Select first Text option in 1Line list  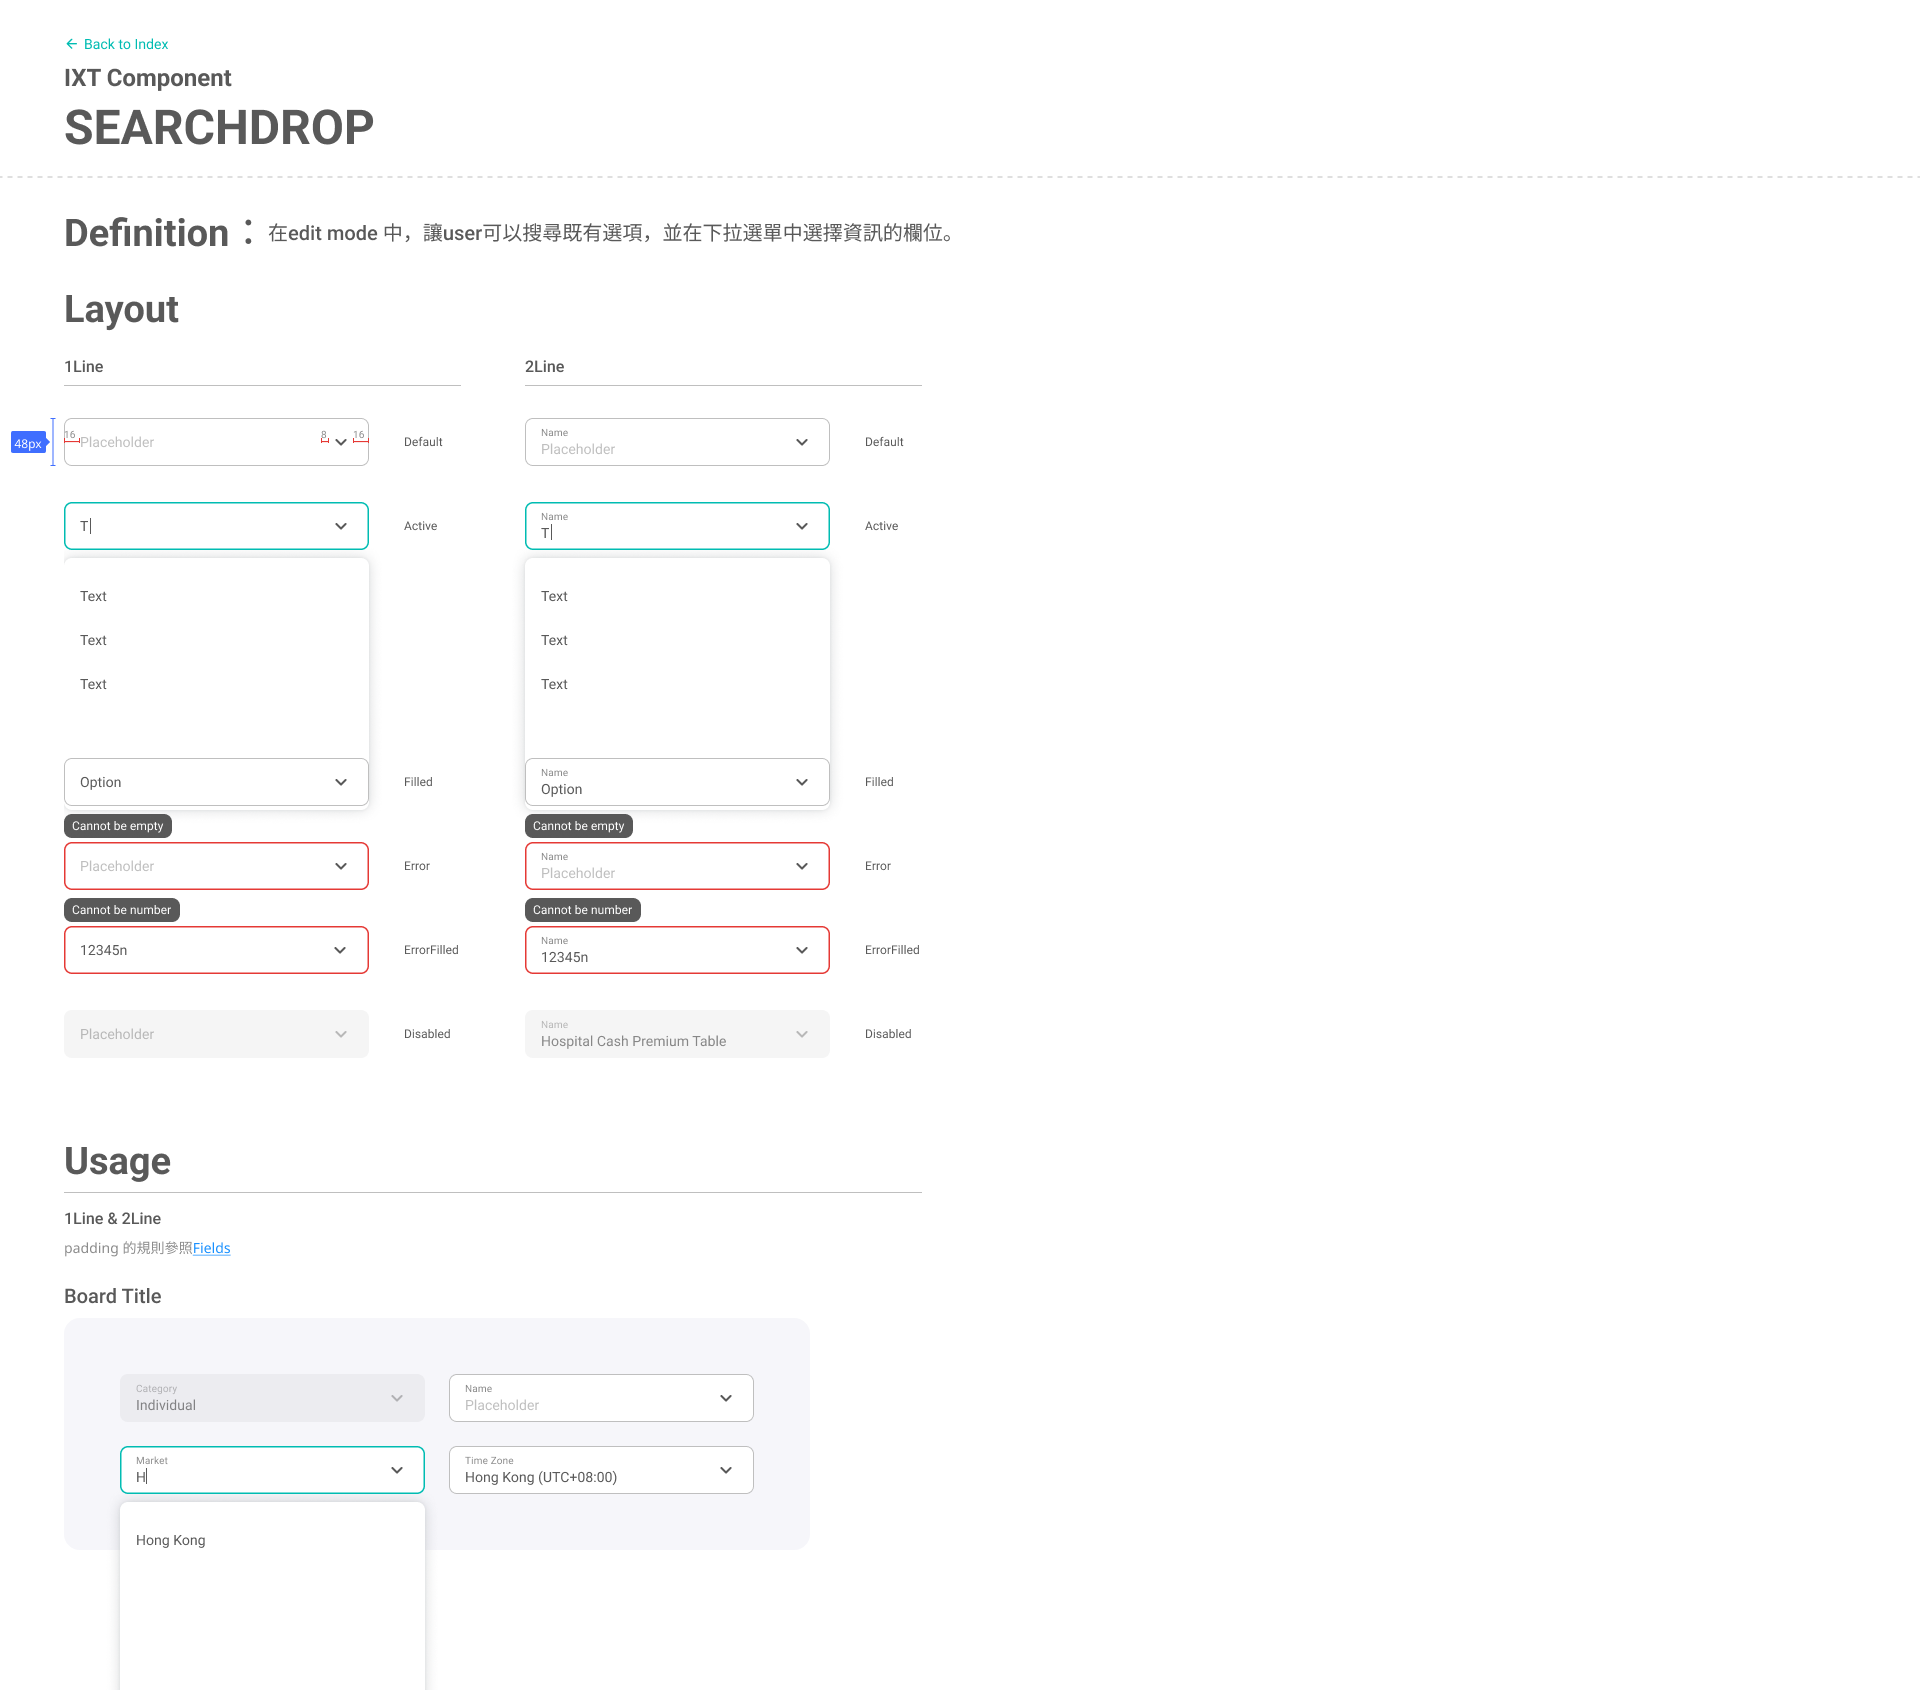click(94, 596)
